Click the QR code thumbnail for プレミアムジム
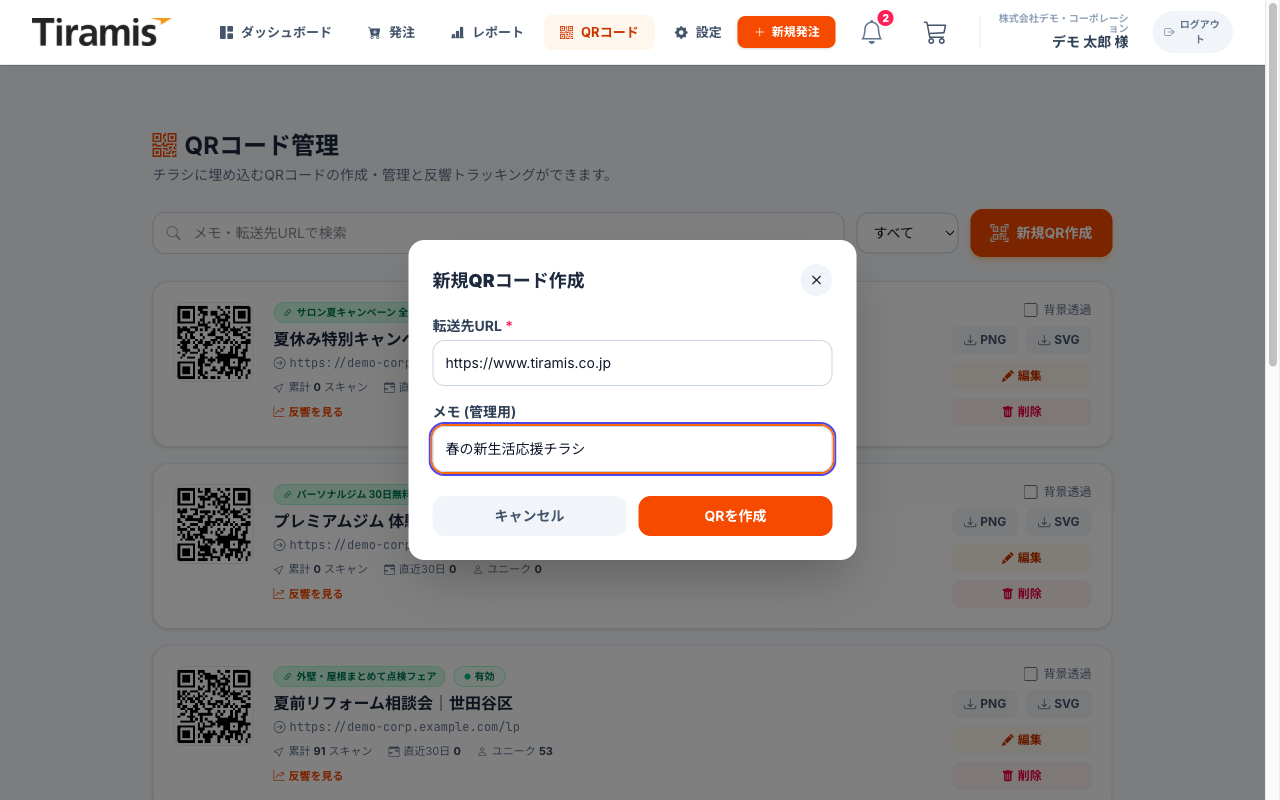 [x=214, y=524]
